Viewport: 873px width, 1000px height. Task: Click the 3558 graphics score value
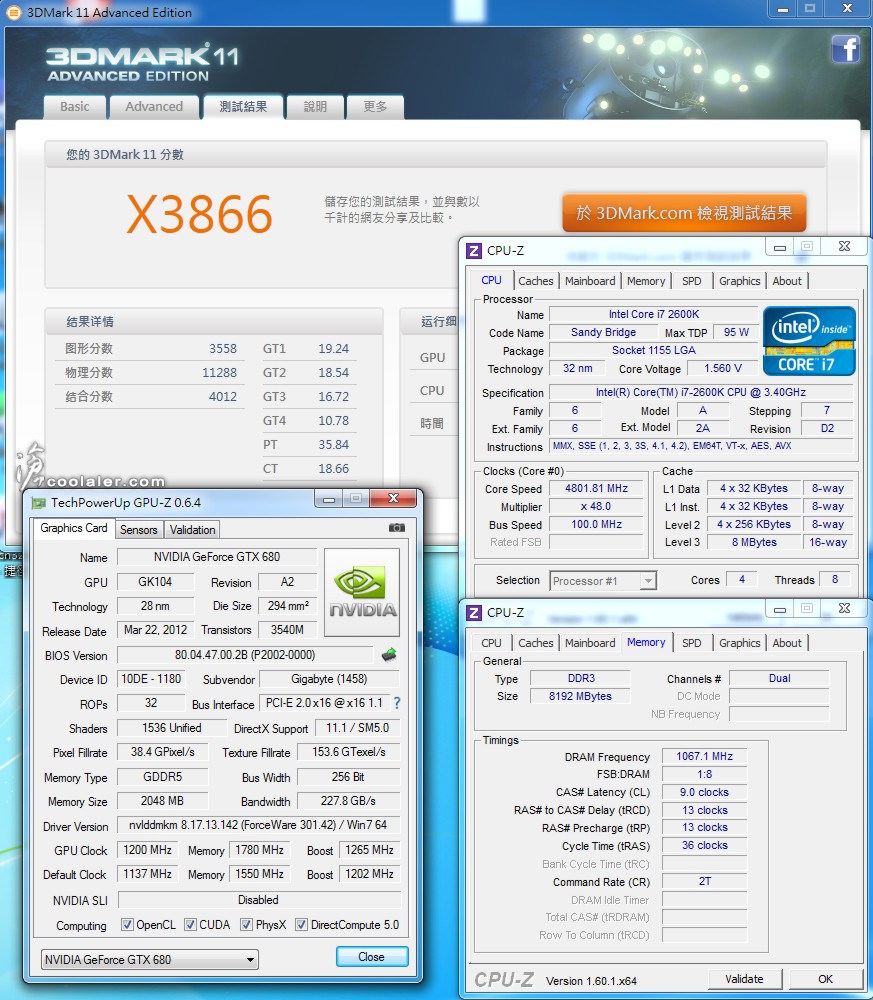click(x=223, y=349)
